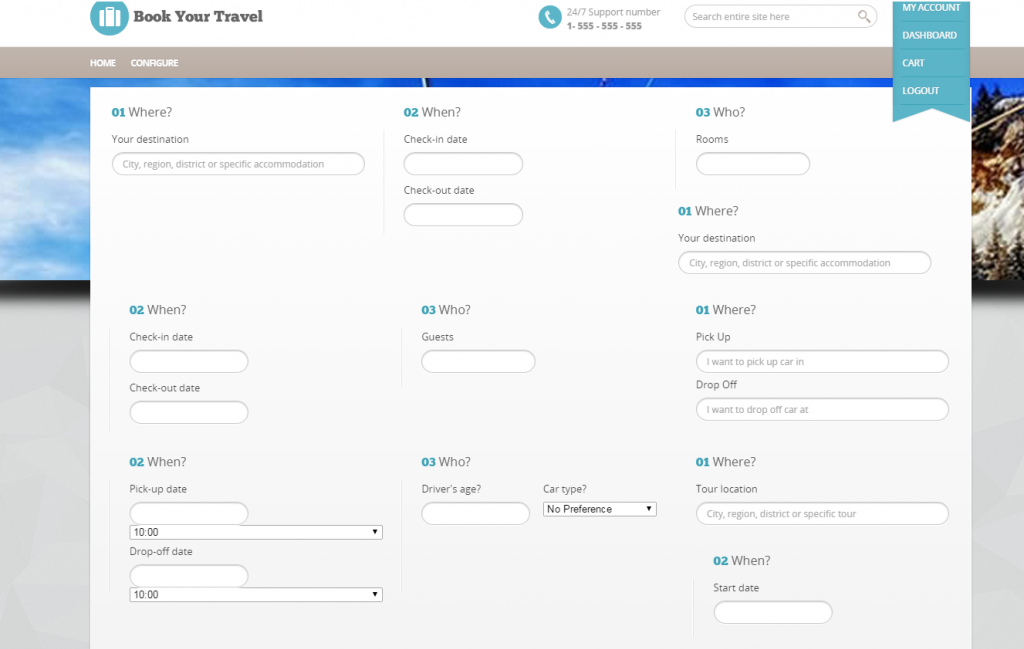Click the suitcase logo icon
Viewport: 1024px width, 649px height.
pyautogui.click(x=109, y=17)
